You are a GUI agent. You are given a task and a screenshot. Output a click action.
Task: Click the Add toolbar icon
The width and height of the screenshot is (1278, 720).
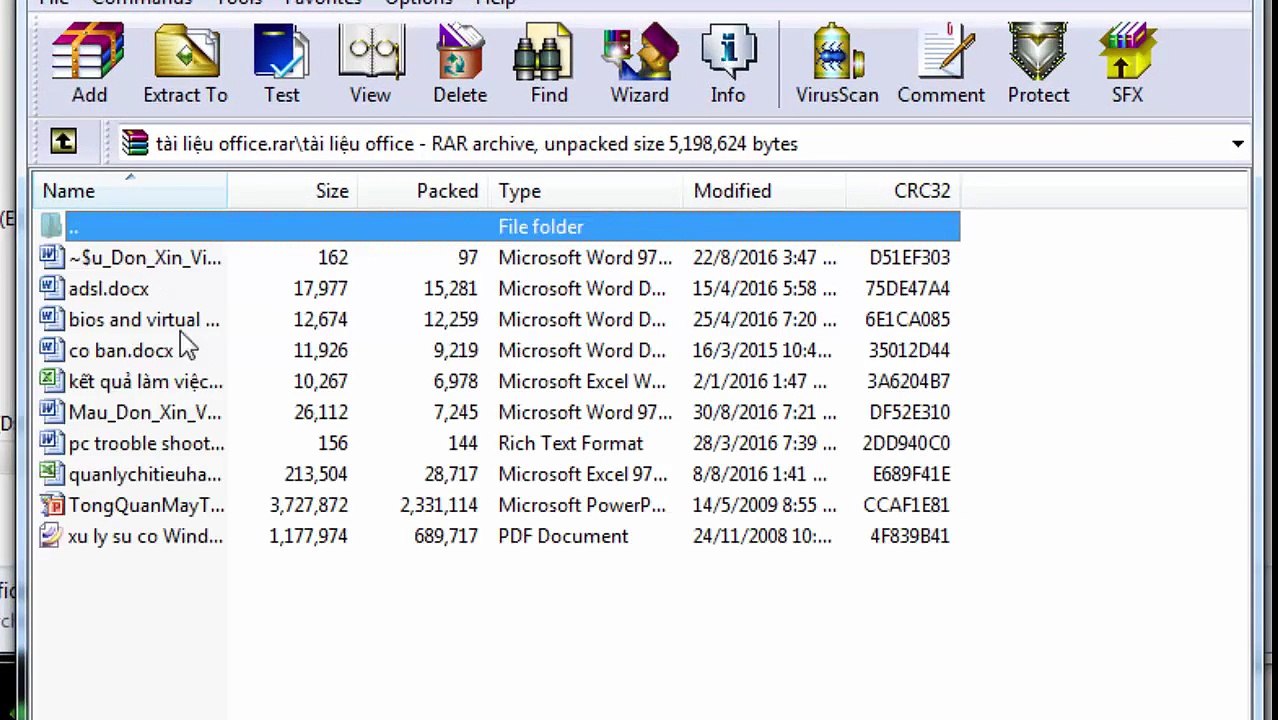tap(89, 62)
